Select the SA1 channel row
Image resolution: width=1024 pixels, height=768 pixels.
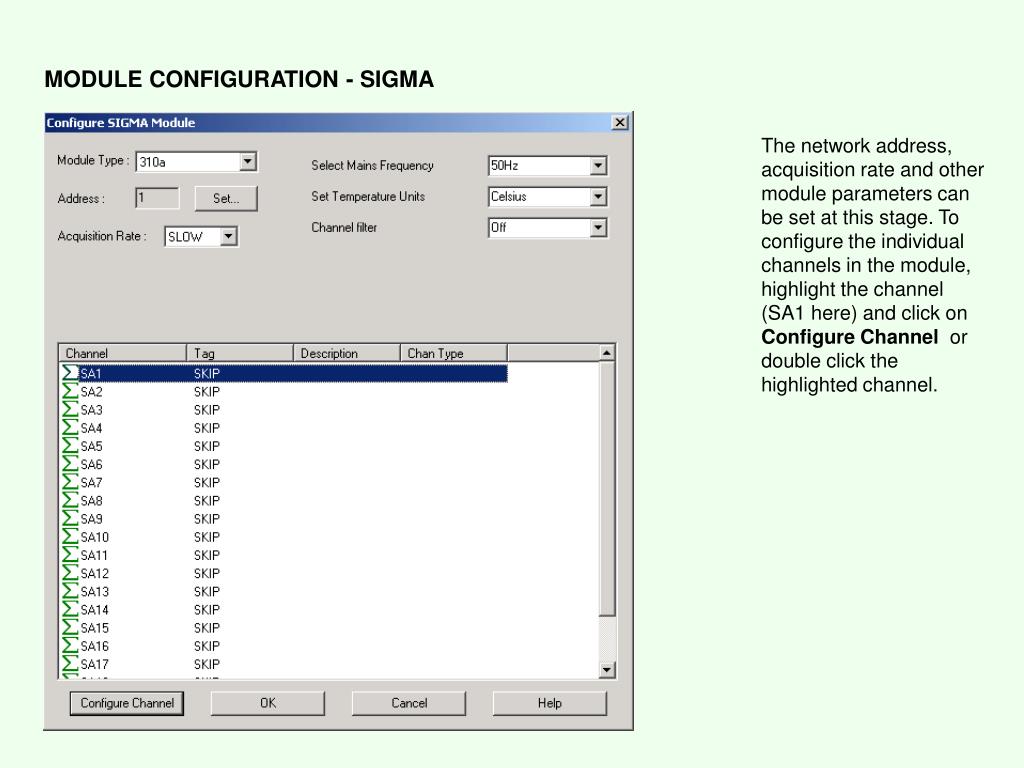(284, 373)
